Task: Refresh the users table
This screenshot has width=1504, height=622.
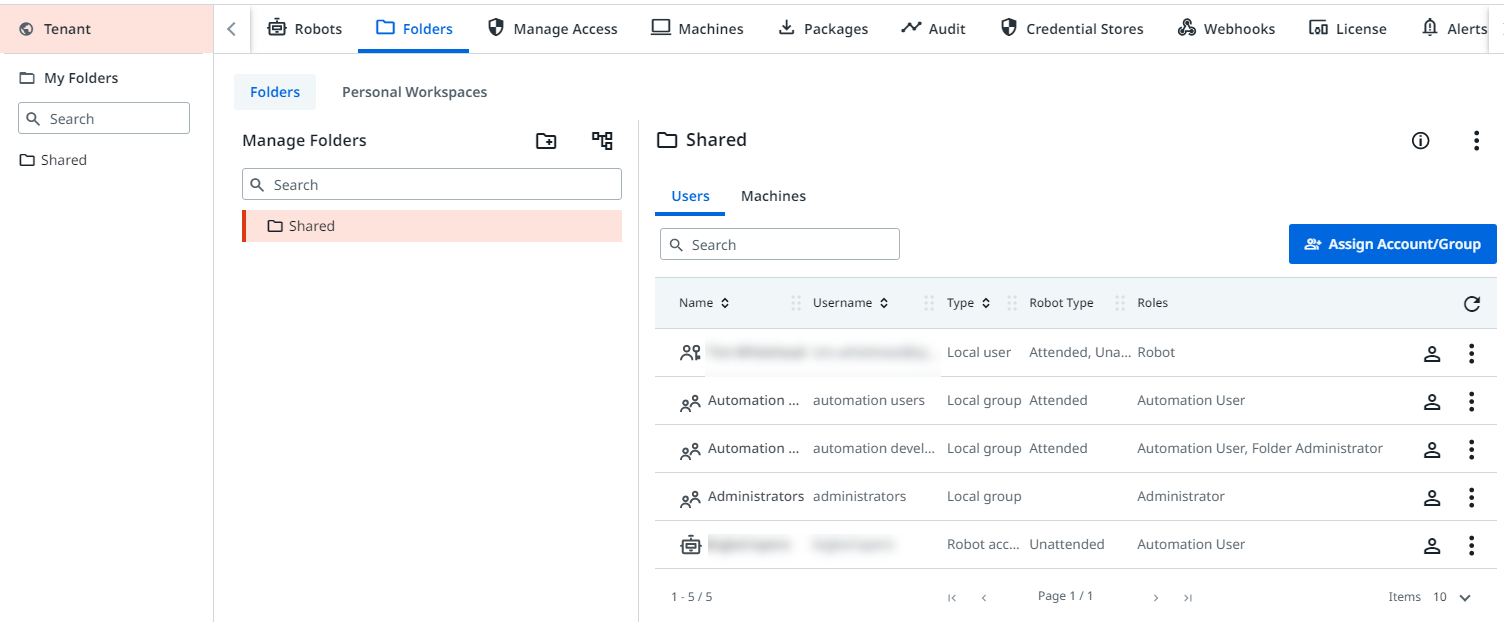Action: click(x=1471, y=304)
